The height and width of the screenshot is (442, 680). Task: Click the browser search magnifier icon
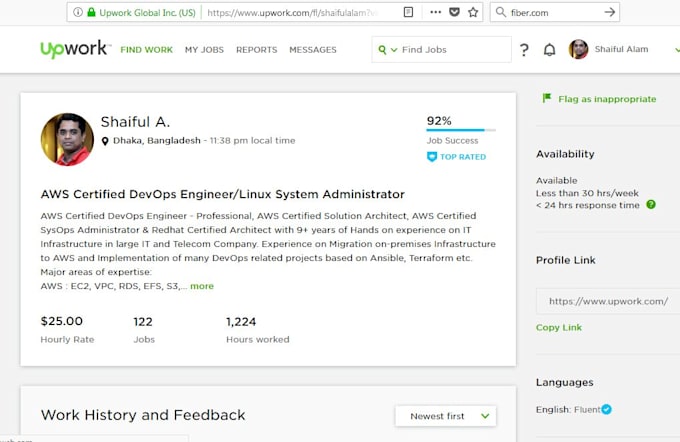tap(501, 12)
